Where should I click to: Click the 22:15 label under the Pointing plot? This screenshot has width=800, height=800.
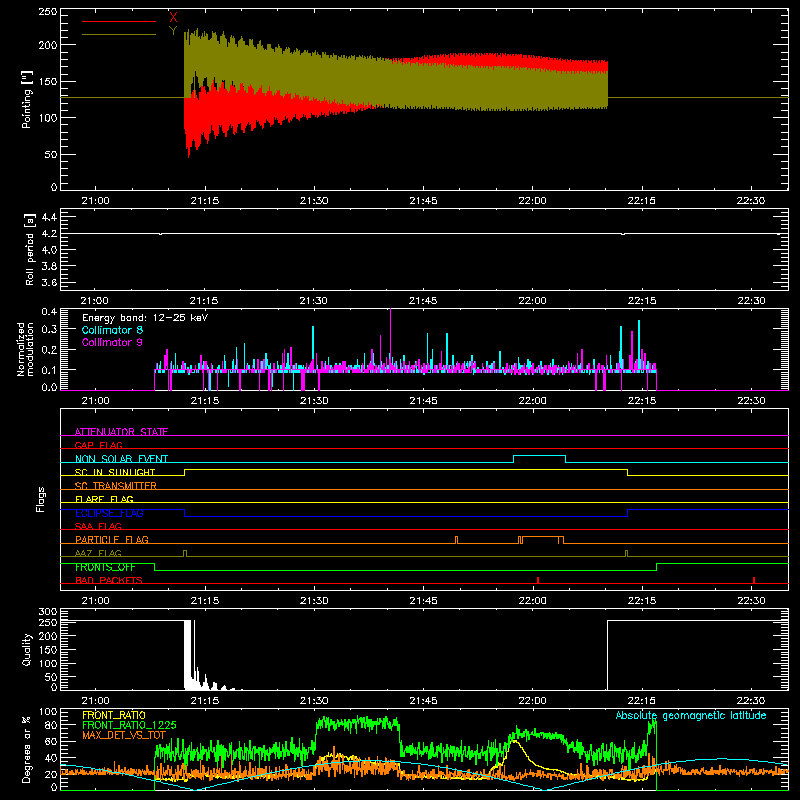(641, 201)
